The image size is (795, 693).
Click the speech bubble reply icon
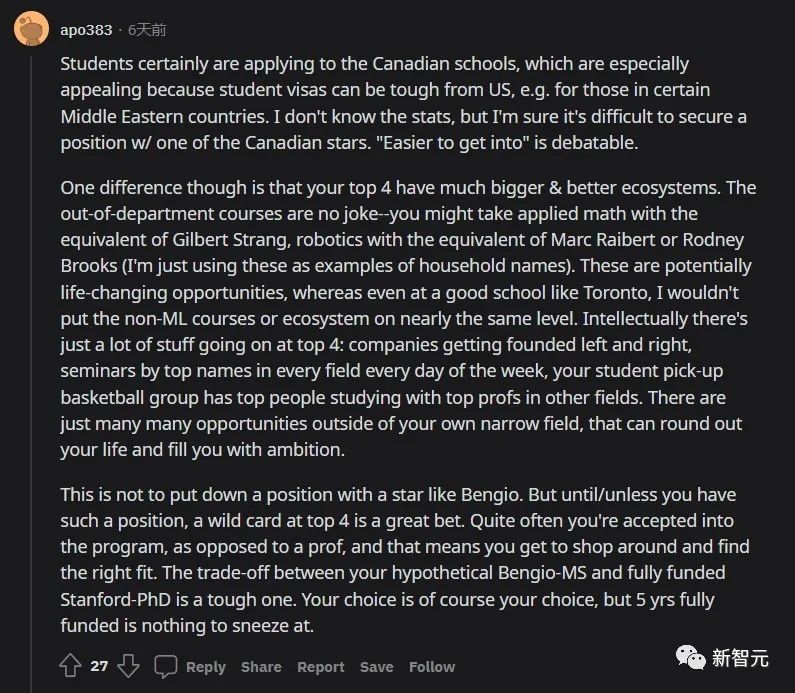tap(166, 666)
